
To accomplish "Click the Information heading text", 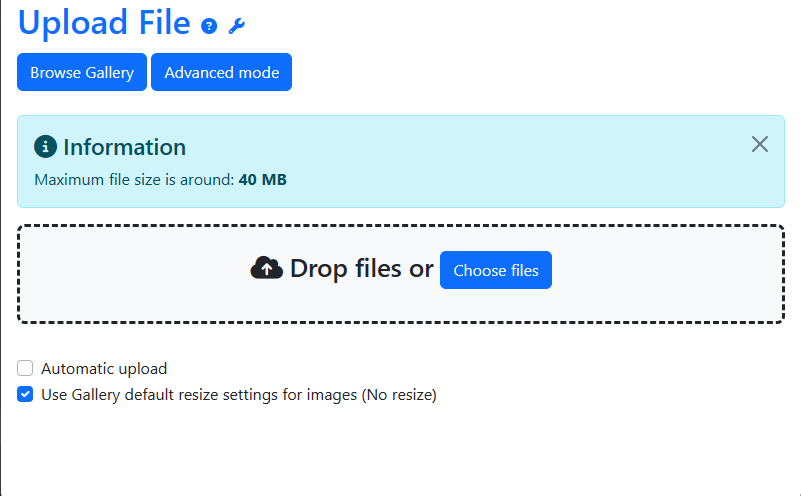I will point(124,147).
